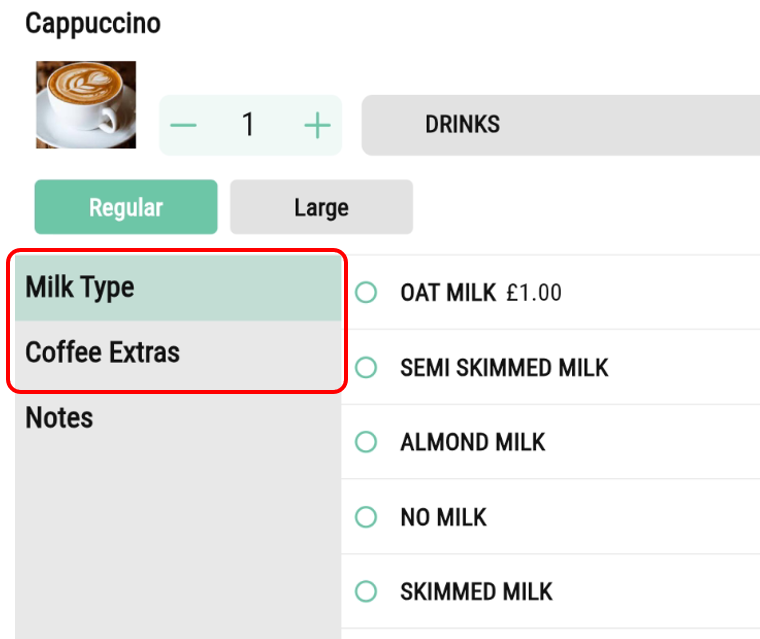Screen dimensions: 760x639
Task: Click the cappuccino cup thumbnail image
Action: point(86,105)
